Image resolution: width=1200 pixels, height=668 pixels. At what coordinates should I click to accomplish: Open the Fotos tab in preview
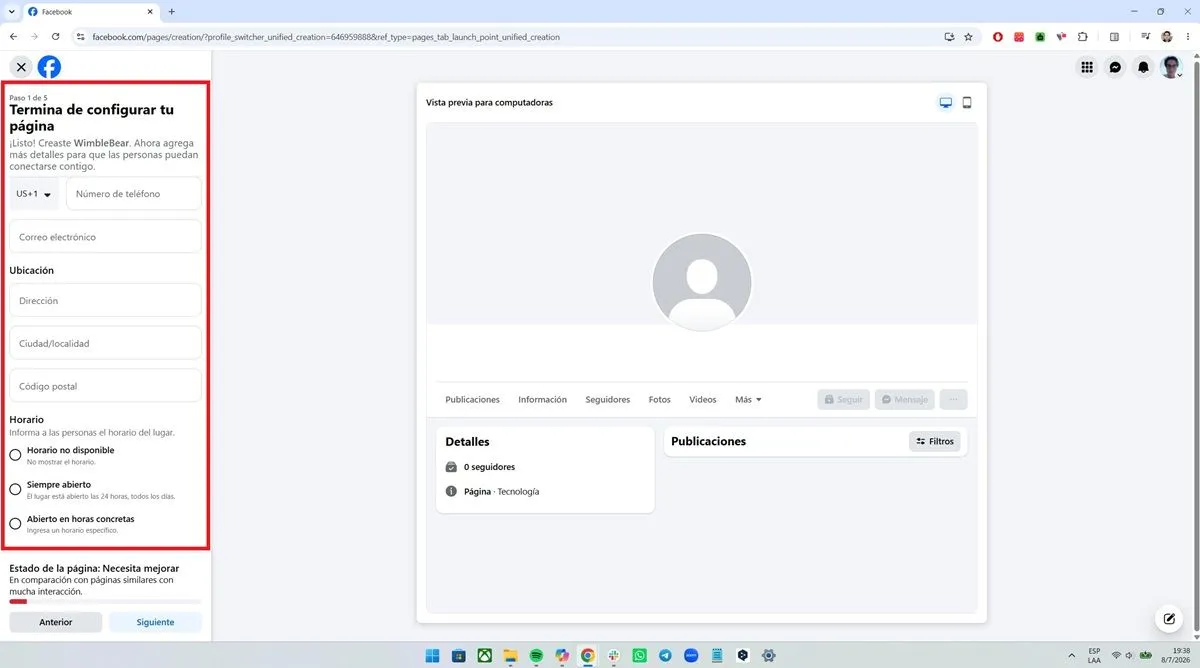coord(660,399)
